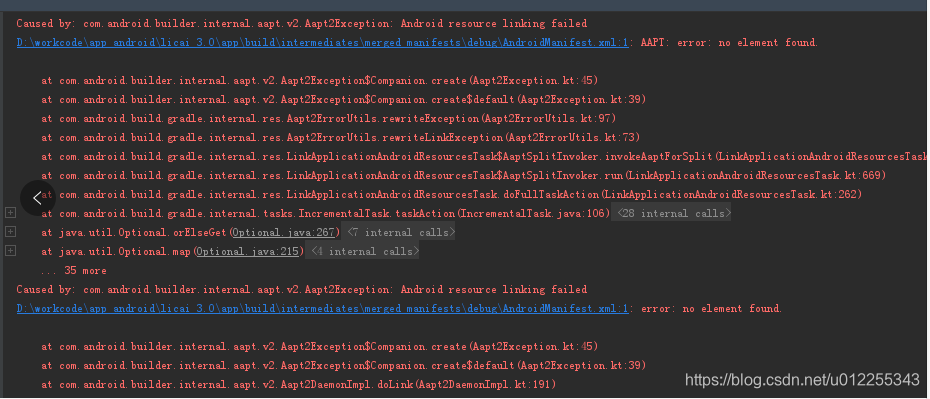Expand gutter plus beside Optional.orElseGet line
This screenshot has height=399, width=930.
pos(10,231)
